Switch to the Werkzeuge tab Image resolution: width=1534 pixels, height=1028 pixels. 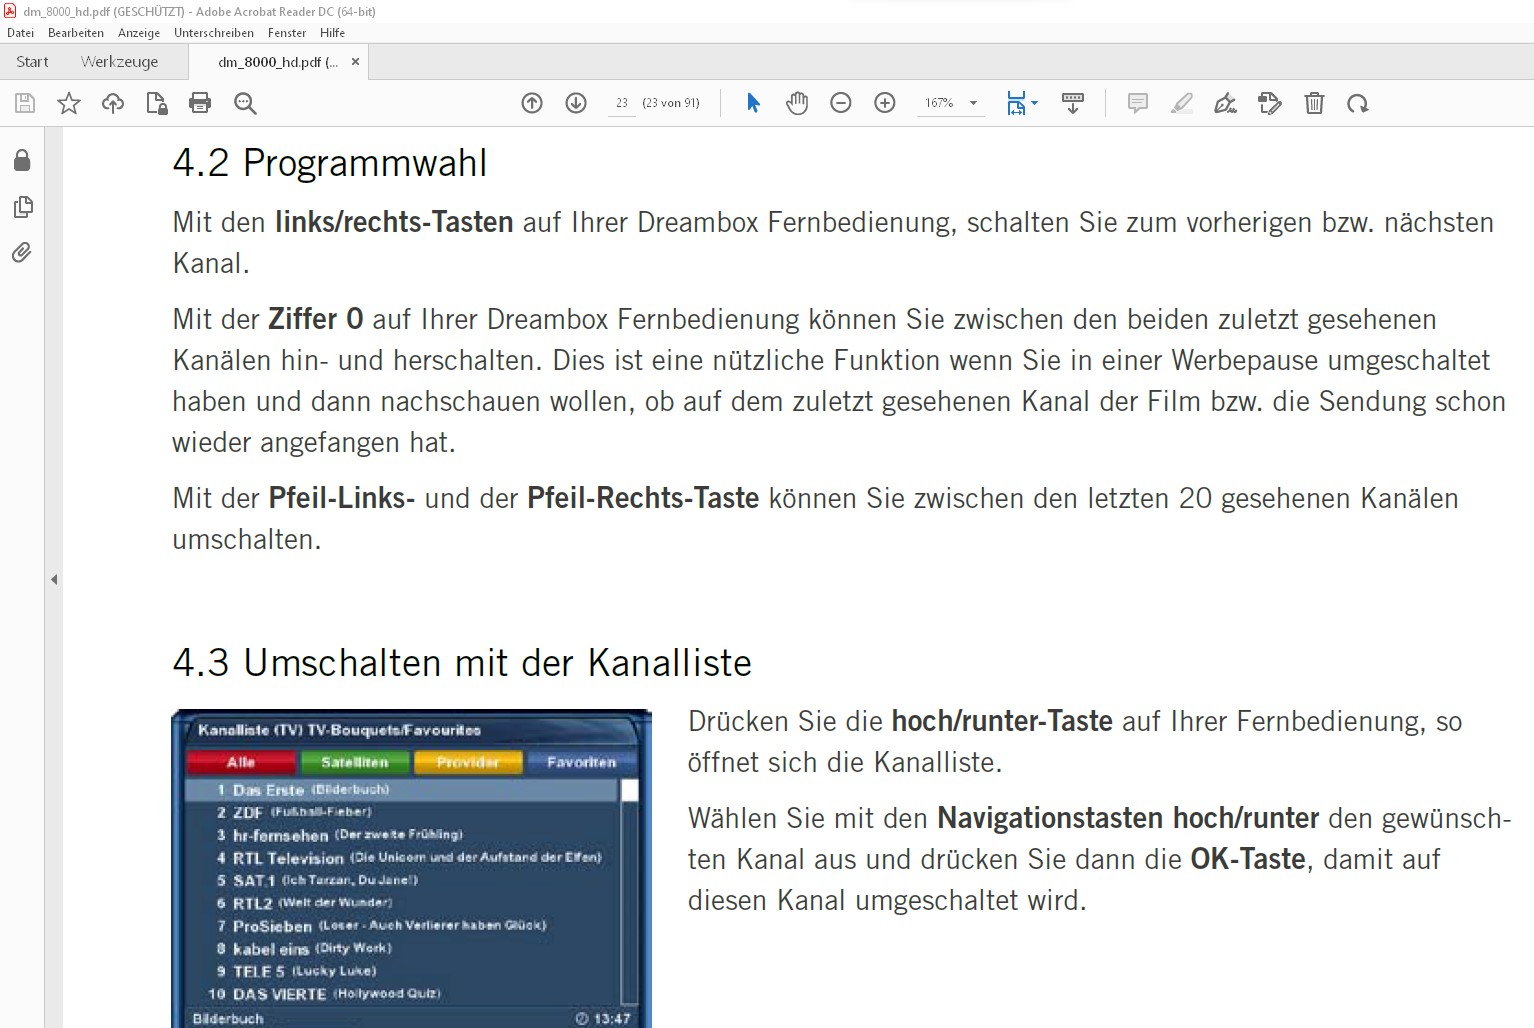tap(120, 62)
